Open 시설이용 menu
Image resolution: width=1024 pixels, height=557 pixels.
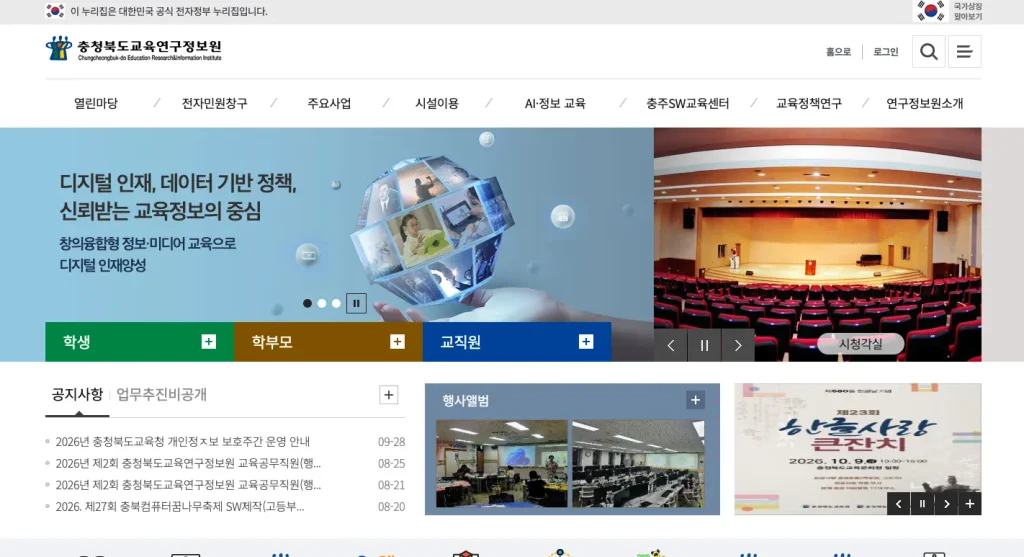coord(437,103)
